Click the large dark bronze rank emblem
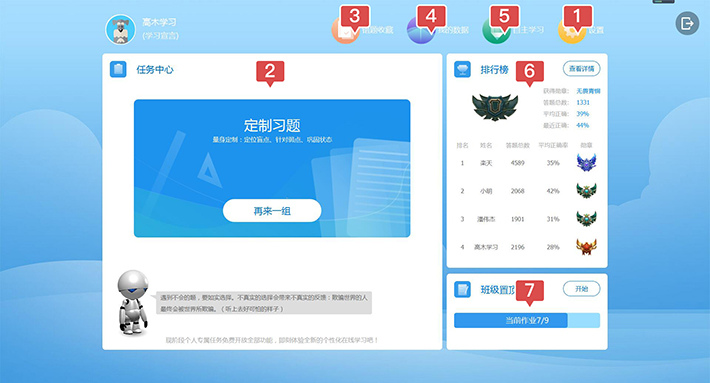The height and width of the screenshot is (383, 710). coord(495,107)
